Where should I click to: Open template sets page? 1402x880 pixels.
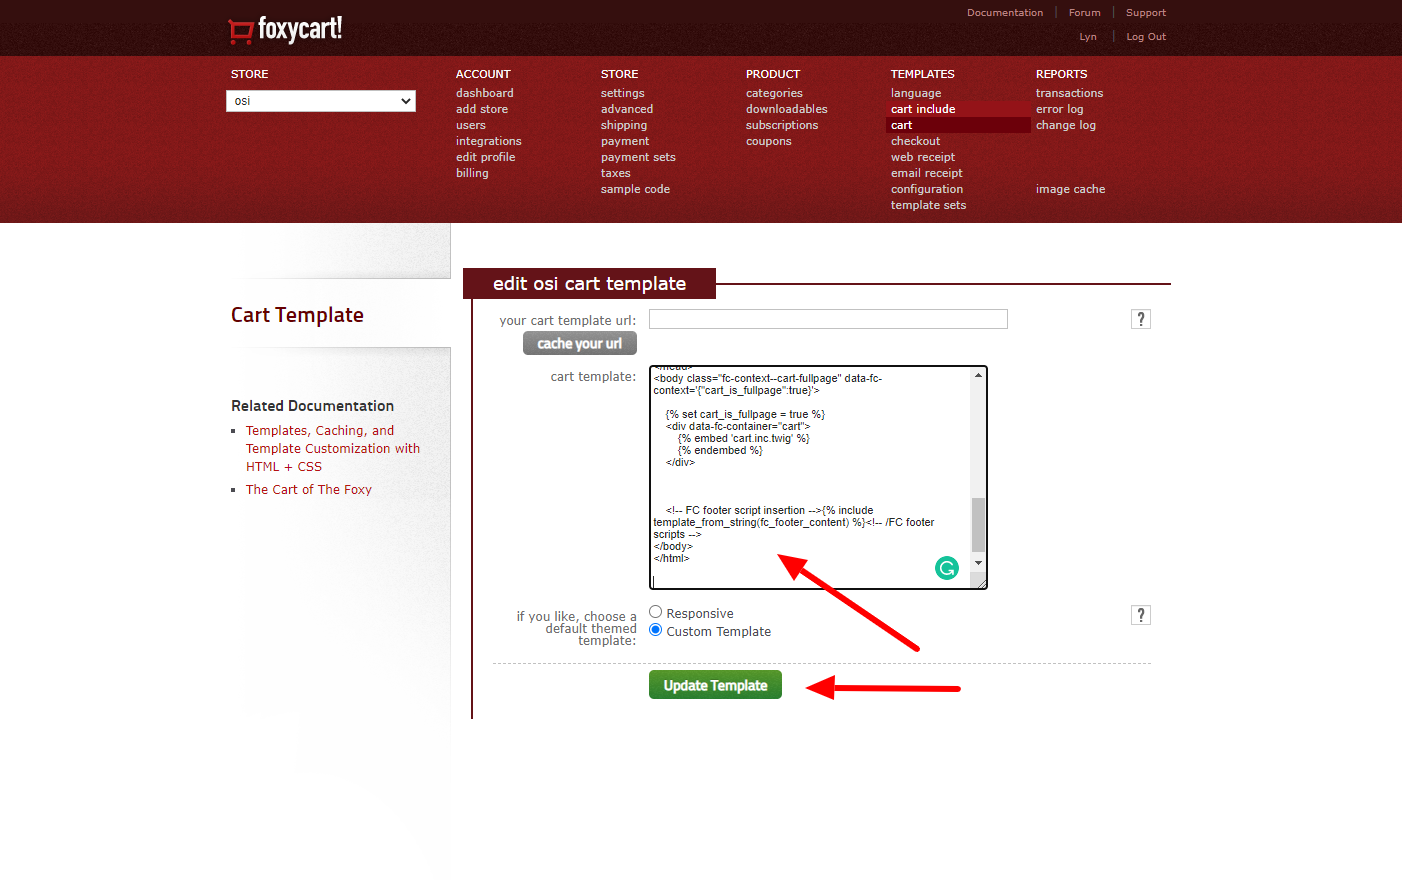pos(929,205)
